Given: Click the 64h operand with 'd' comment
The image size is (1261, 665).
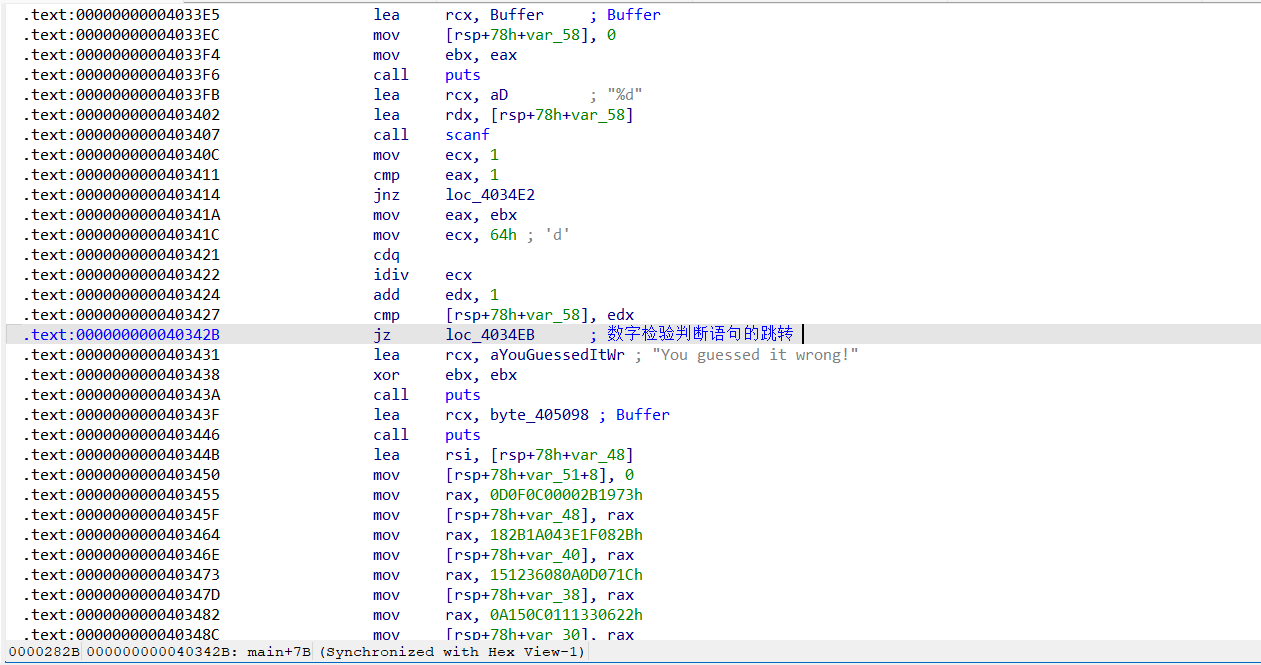Looking at the screenshot, I should pos(503,235).
